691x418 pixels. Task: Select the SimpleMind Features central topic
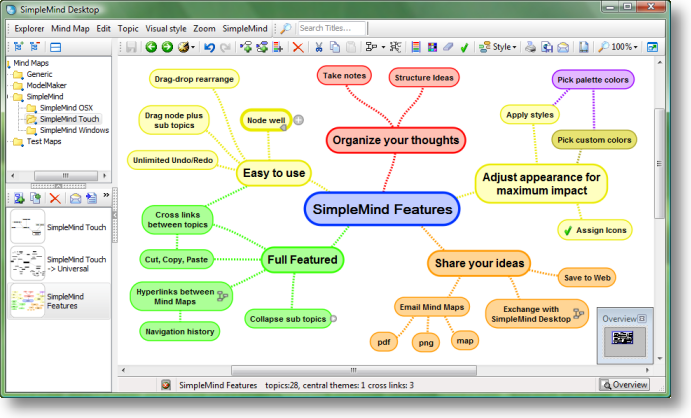pos(382,209)
